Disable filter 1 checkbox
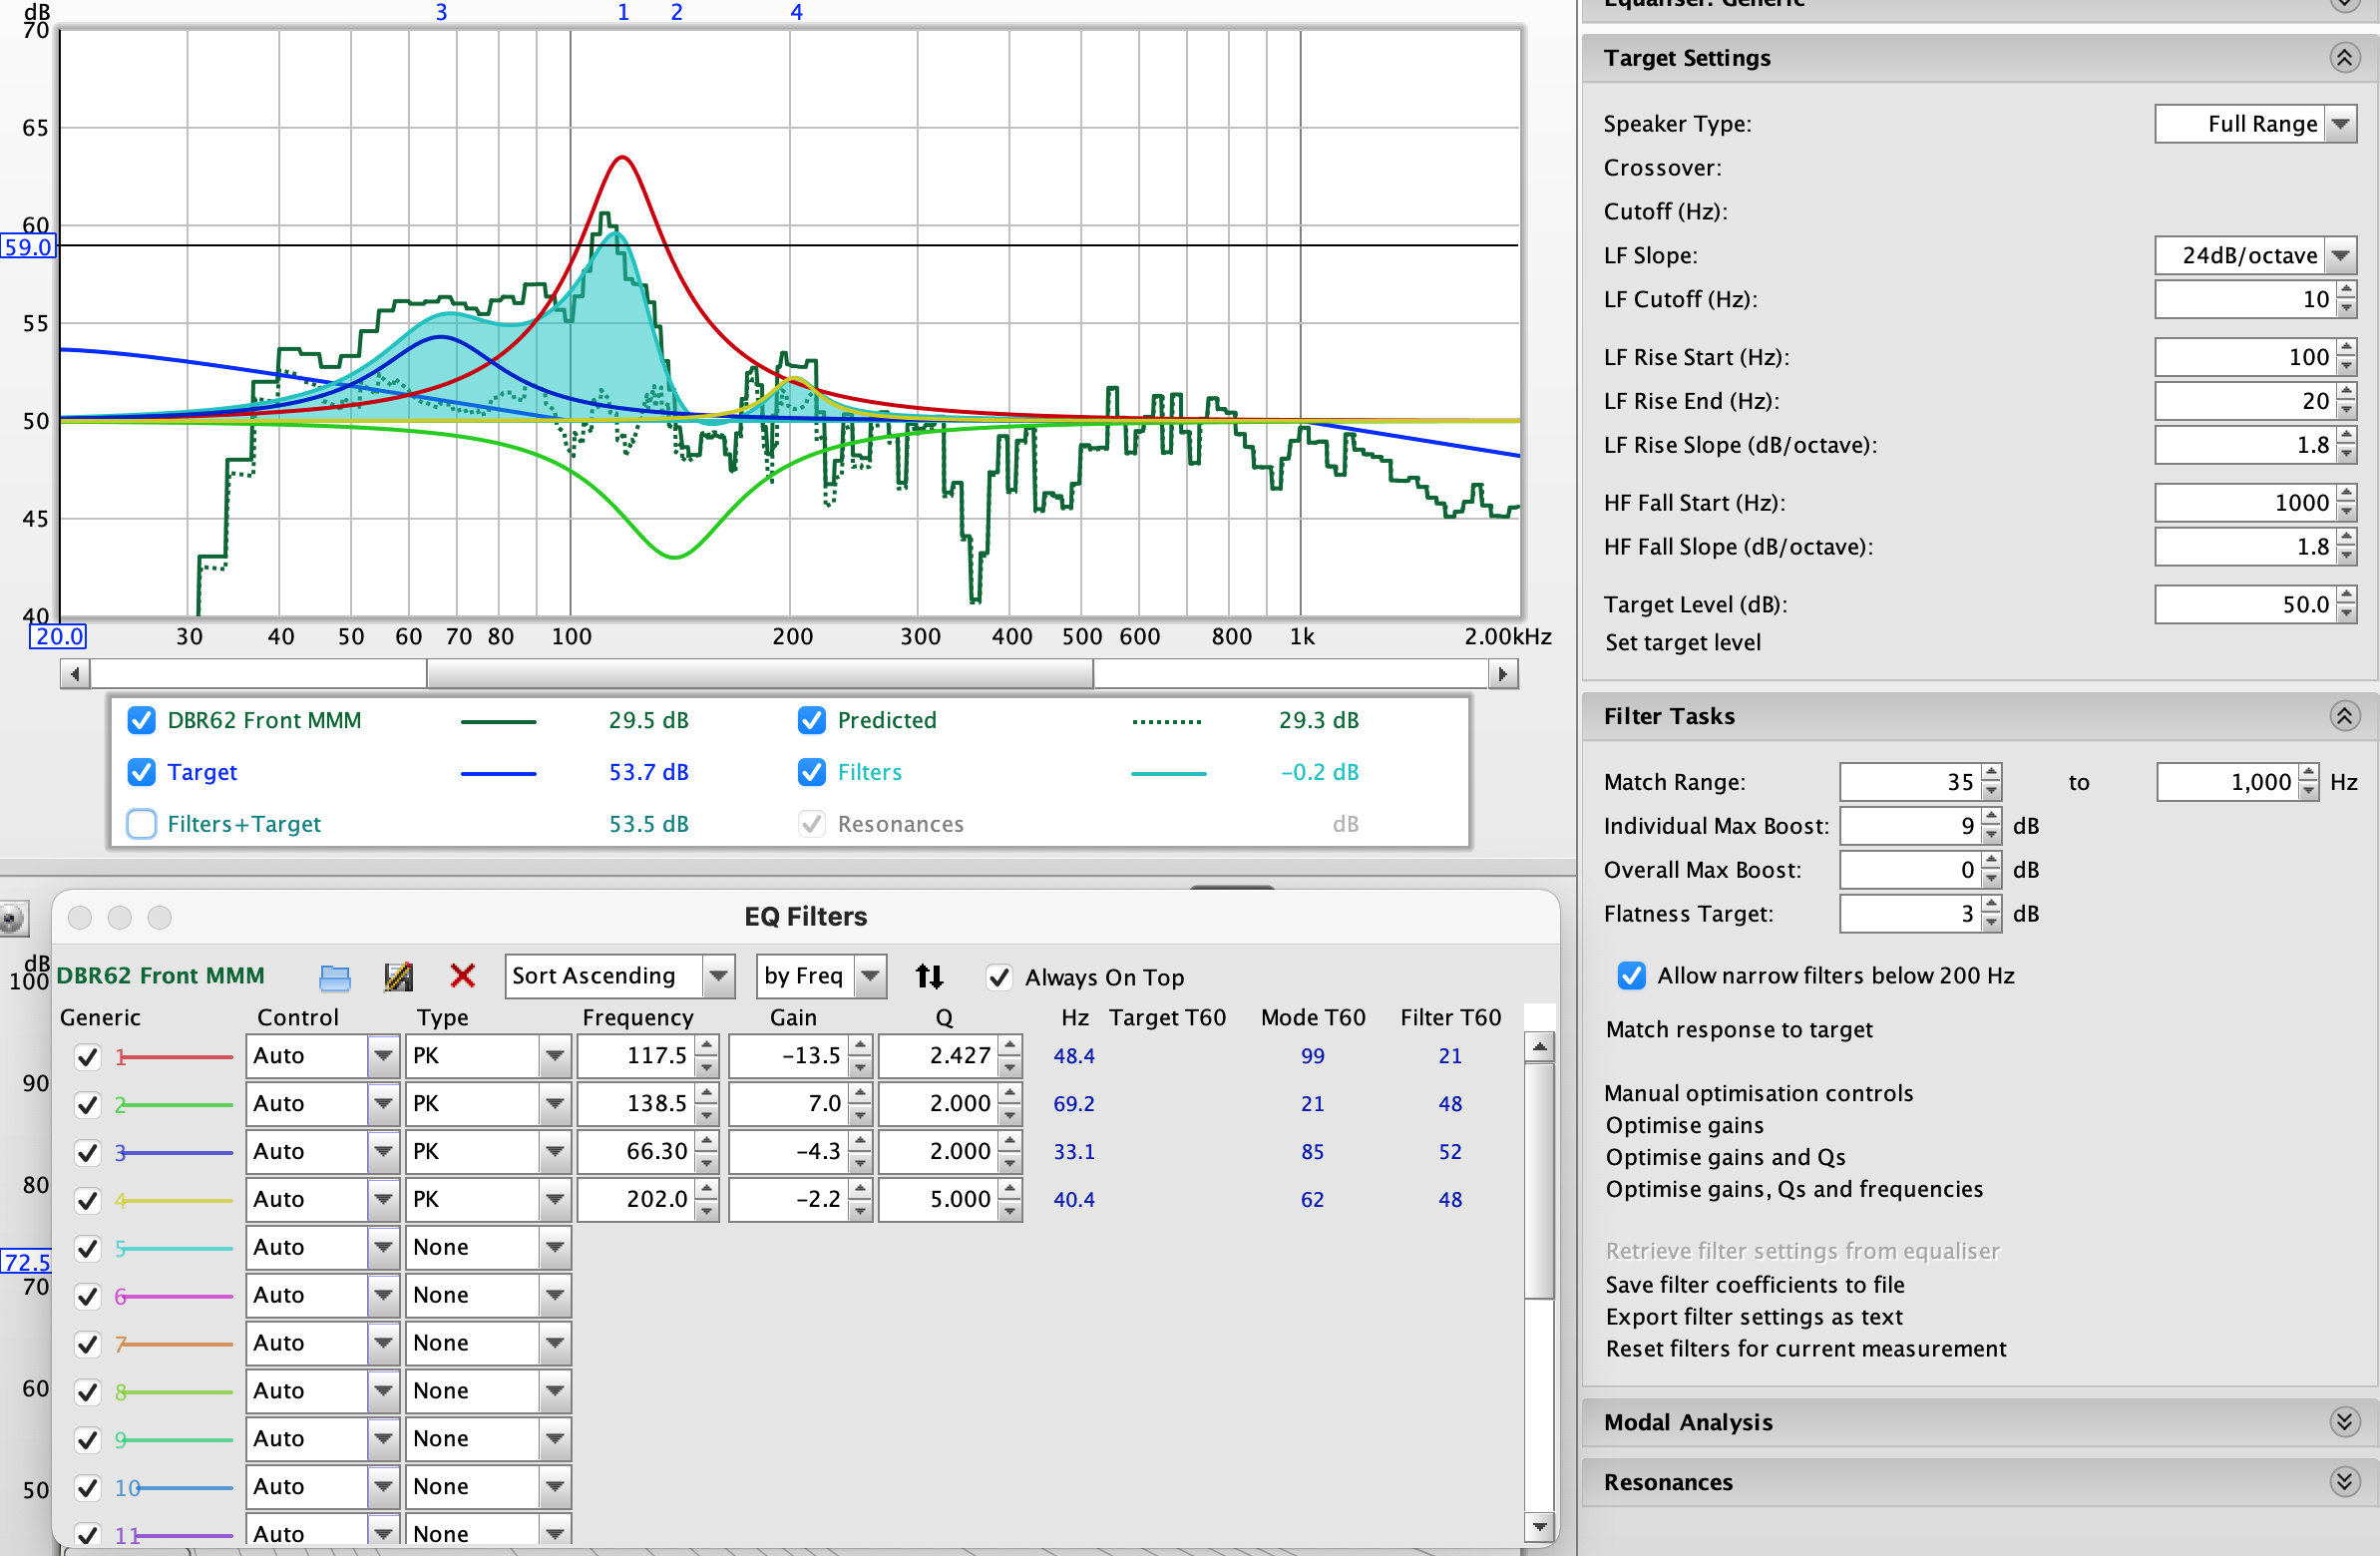The height and width of the screenshot is (1556, 2380). point(88,1057)
